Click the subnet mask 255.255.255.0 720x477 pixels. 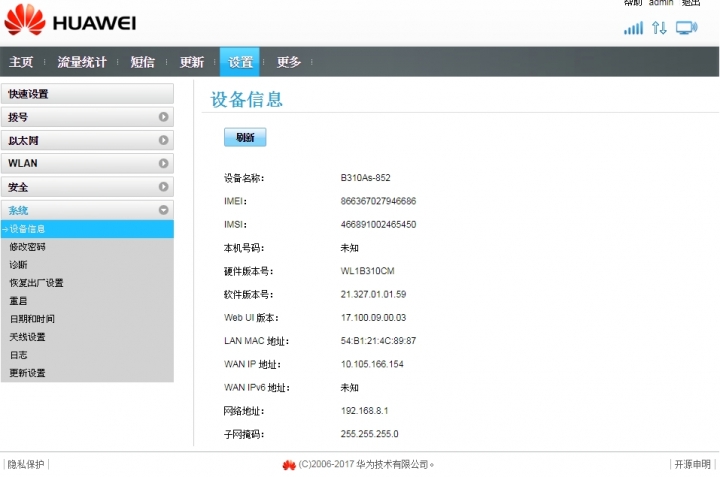coord(370,434)
